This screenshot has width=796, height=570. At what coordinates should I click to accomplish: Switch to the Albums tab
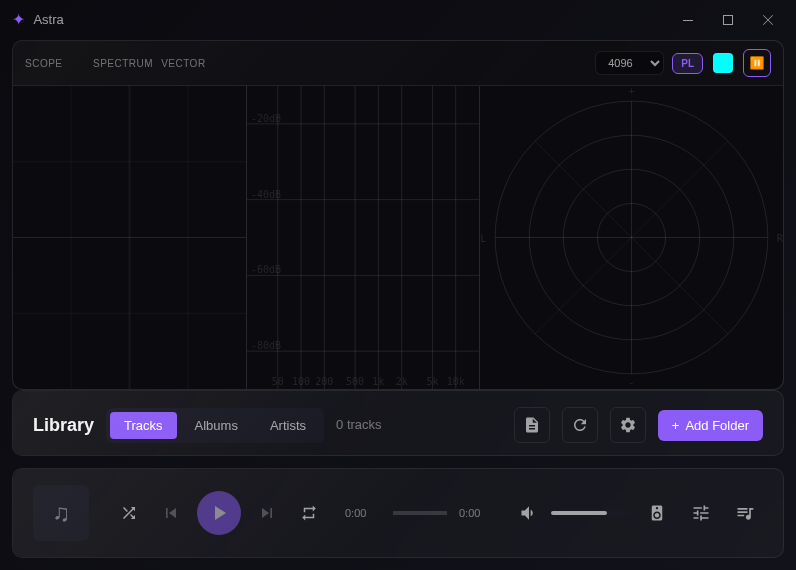[x=216, y=425]
